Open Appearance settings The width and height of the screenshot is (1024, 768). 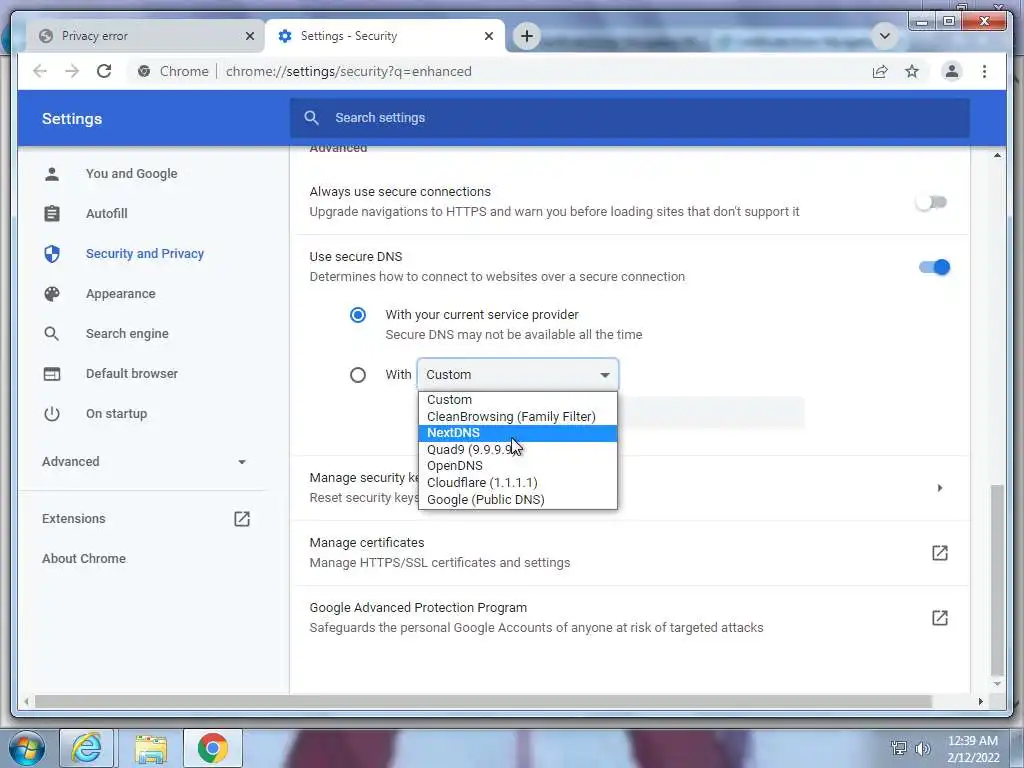(x=120, y=294)
